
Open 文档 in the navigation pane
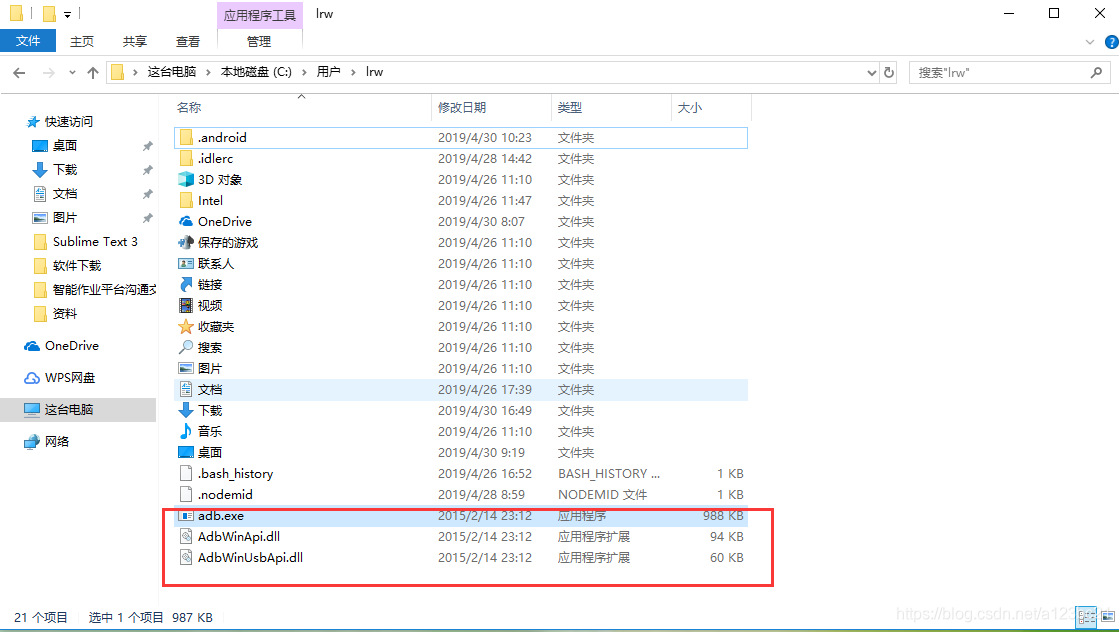[x=64, y=194]
